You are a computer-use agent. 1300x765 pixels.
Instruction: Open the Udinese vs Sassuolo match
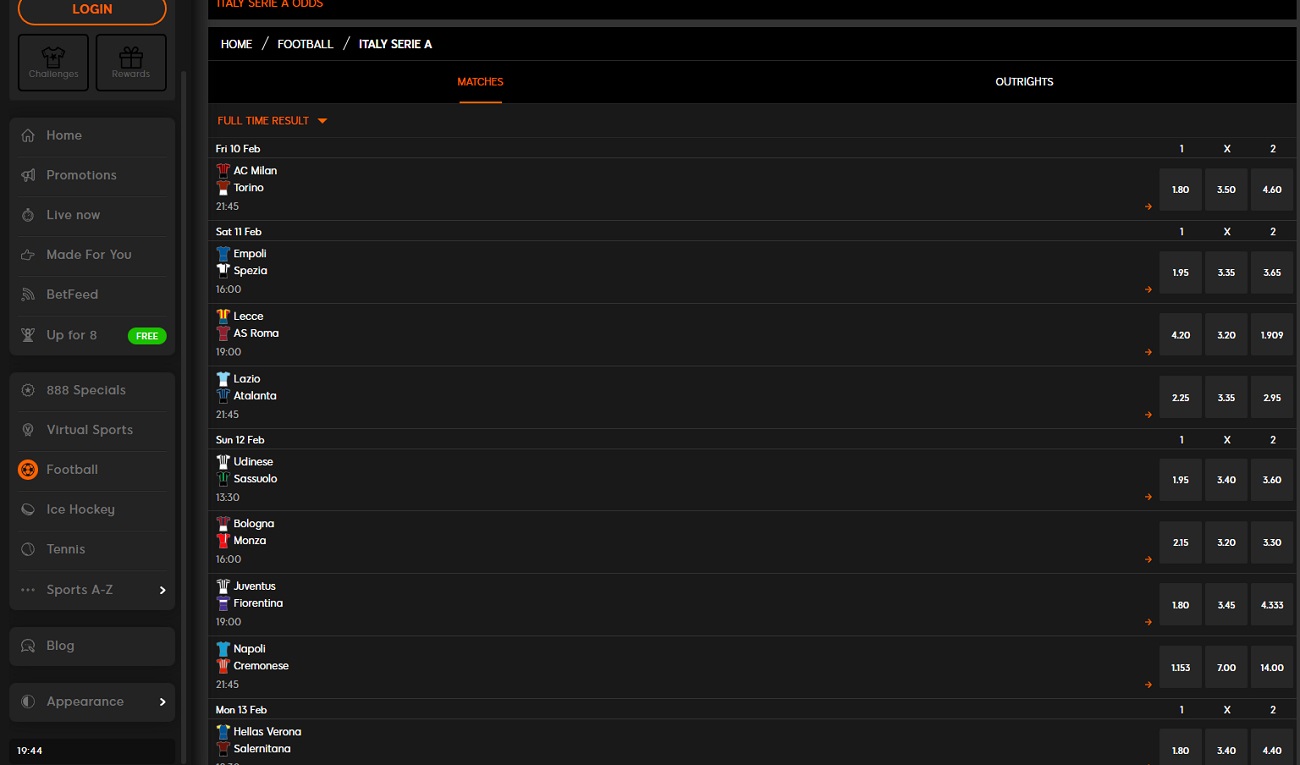point(682,480)
